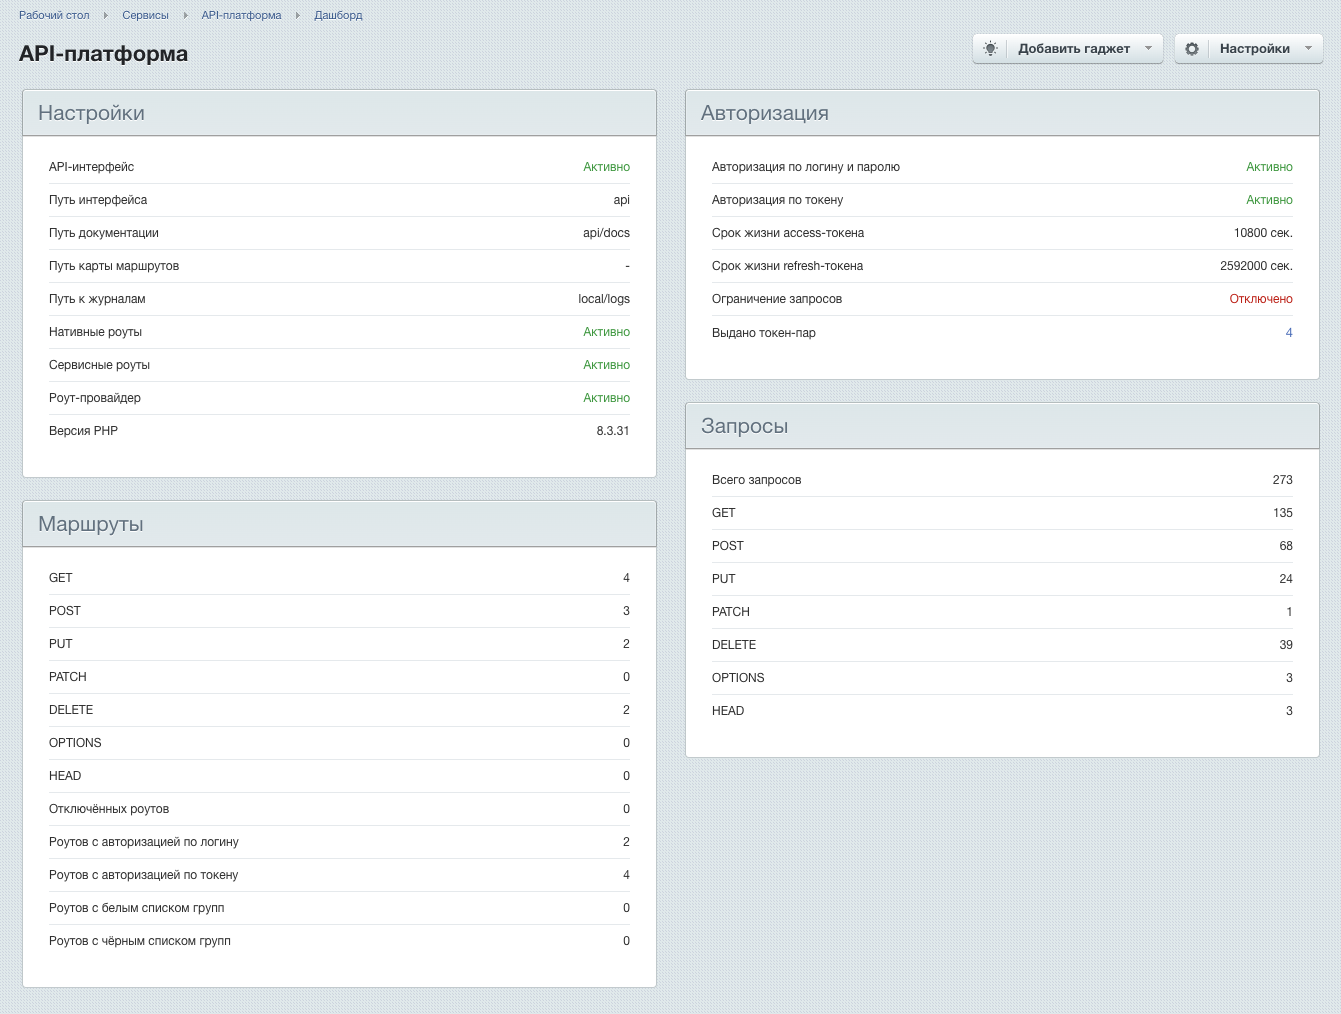Click the Всего запросов value 273
Image resolution: width=1341 pixels, height=1014 pixels.
tap(1283, 480)
